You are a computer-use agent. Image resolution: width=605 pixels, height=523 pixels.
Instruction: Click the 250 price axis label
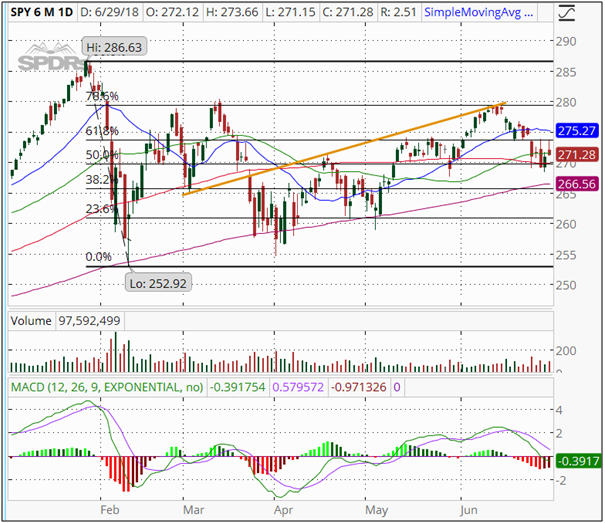[x=566, y=285]
